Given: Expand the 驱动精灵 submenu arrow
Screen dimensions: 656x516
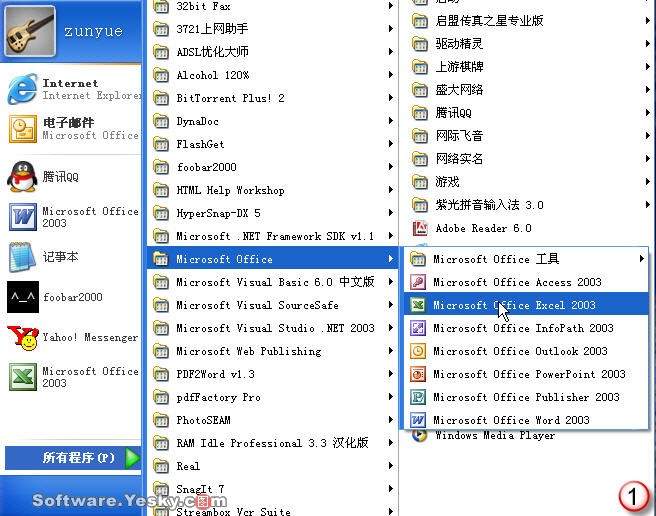Looking at the screenshot, I should point(648,44).
